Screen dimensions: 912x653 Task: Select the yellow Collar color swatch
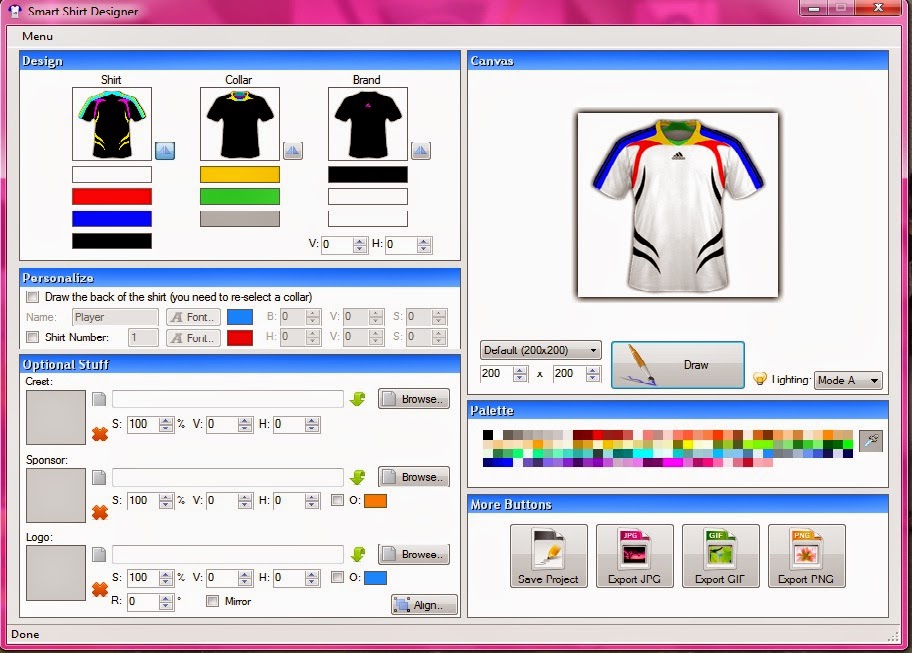(240, 174)
